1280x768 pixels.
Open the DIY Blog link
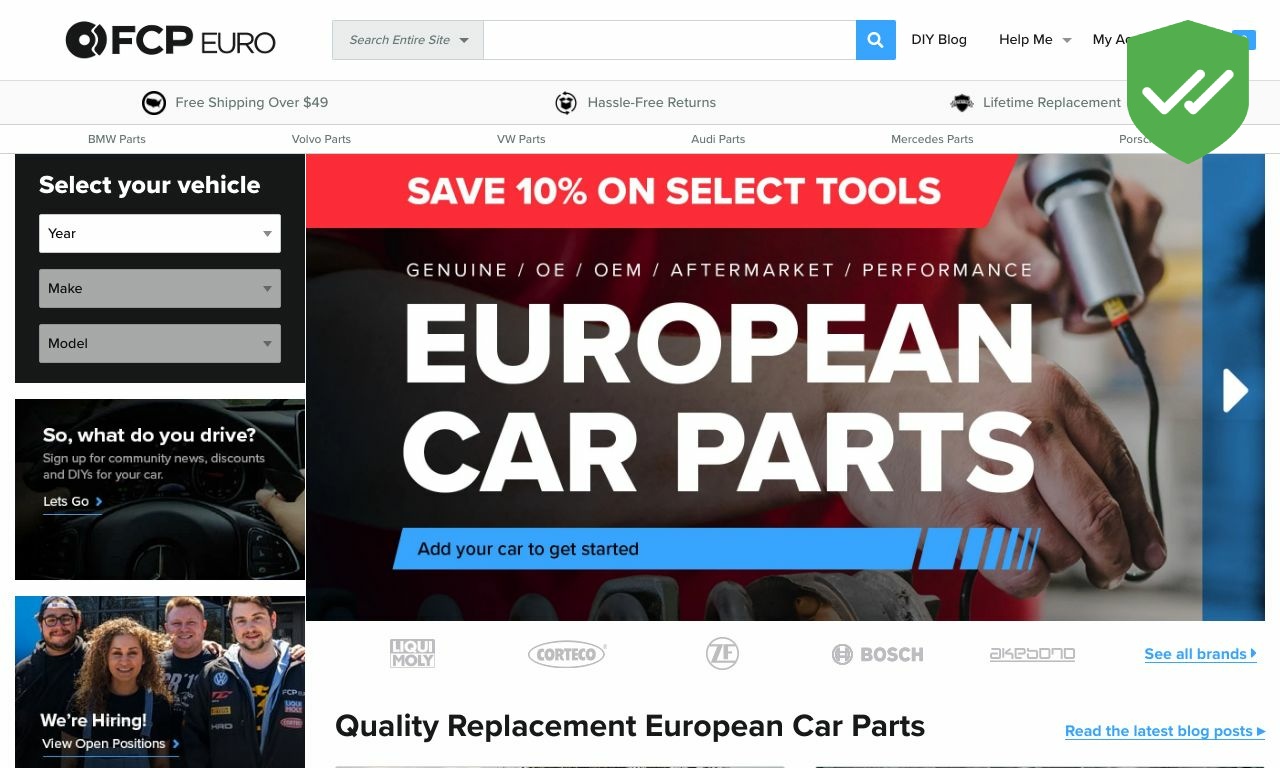point(939,40)
